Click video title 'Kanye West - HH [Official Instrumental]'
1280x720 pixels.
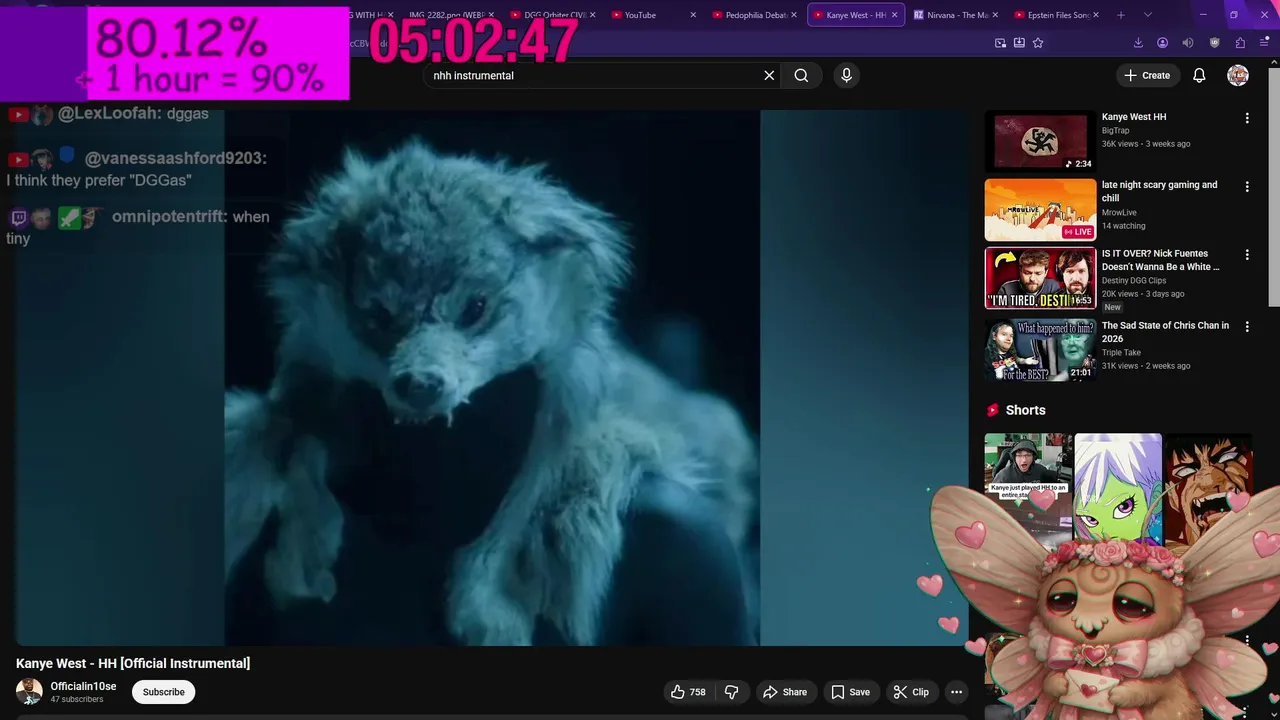(x=133, y=663)
